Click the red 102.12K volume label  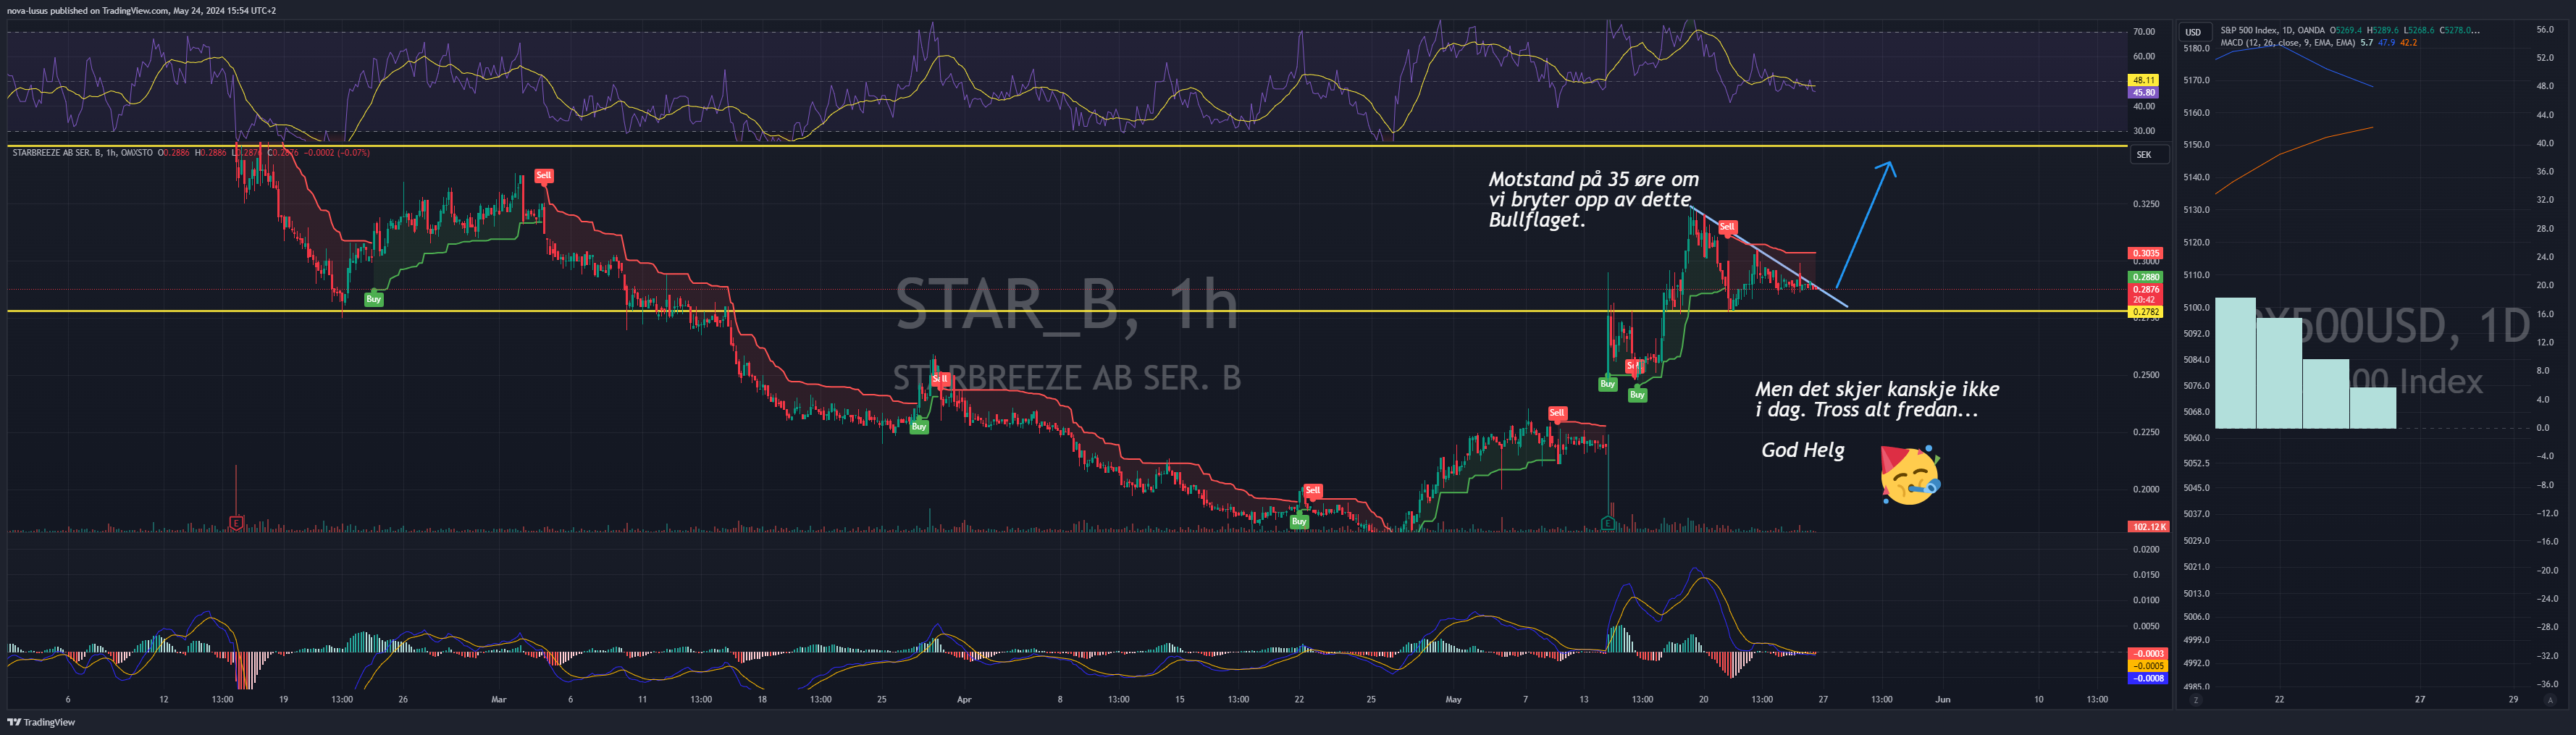[2147, 527]
